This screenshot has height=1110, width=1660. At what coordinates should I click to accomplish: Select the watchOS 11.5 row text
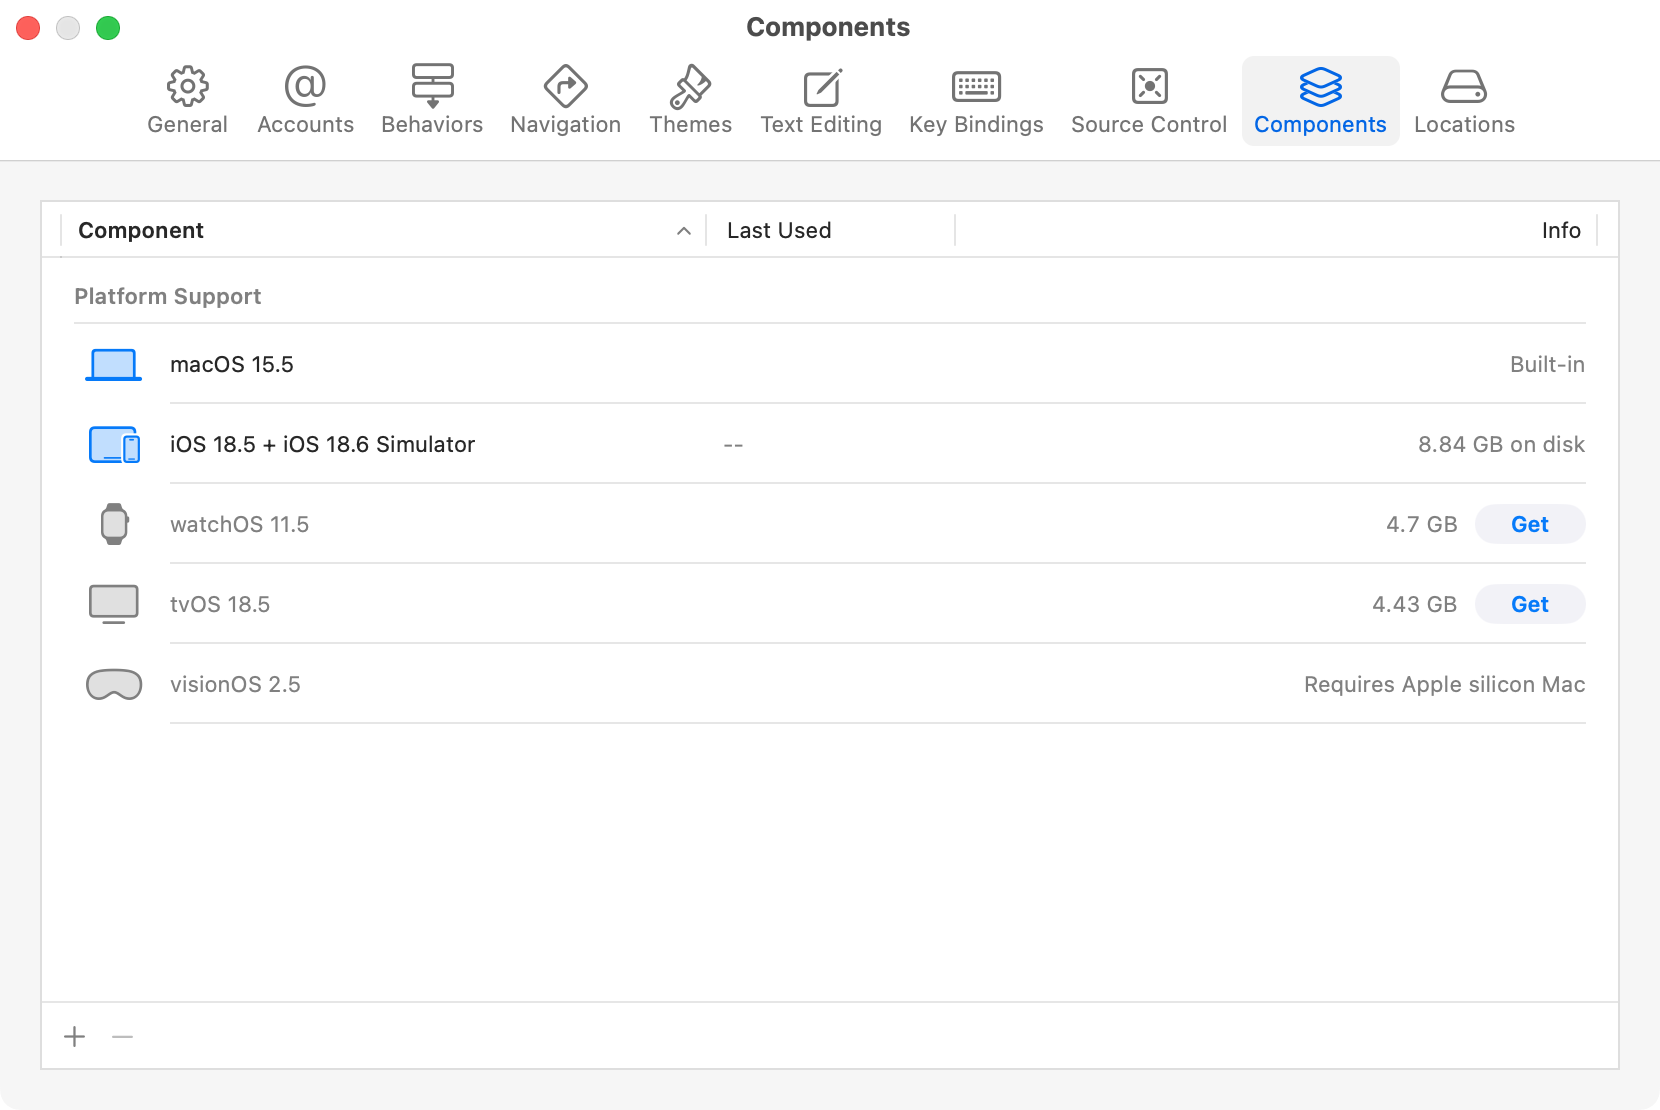click(x=240, y=525)
